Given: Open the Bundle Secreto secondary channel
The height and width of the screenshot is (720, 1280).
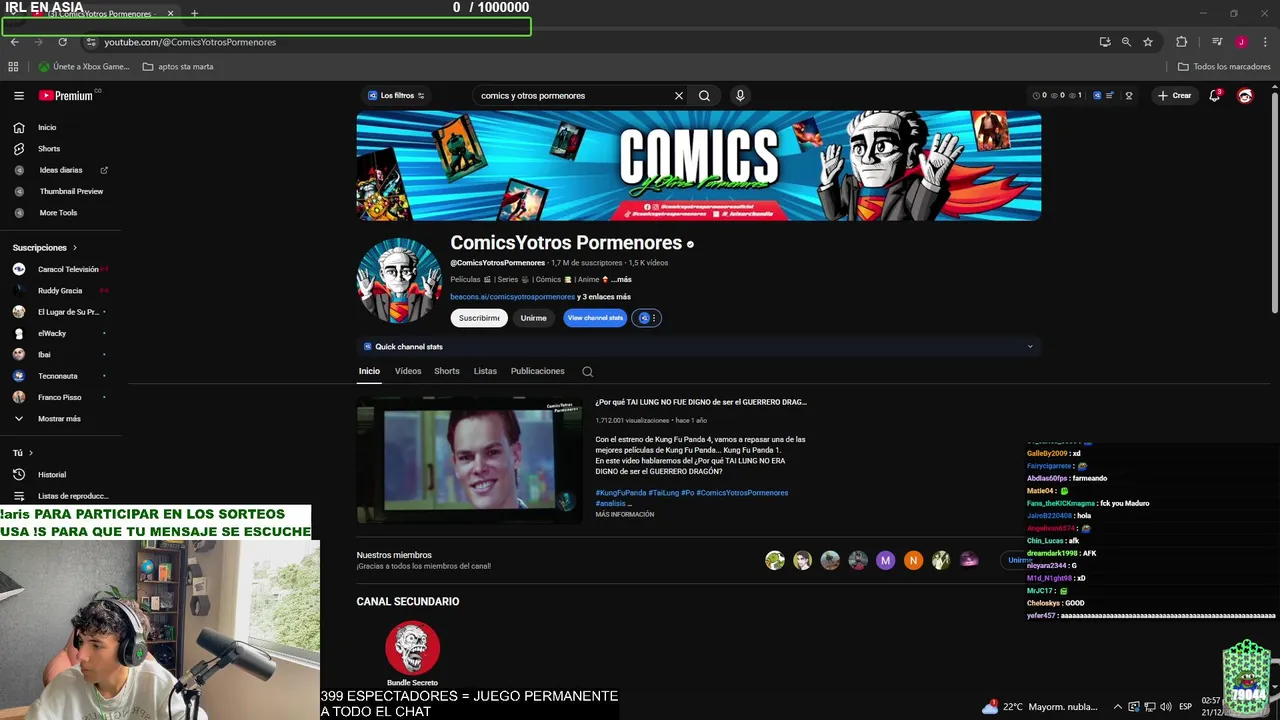Looking at the screenshot, I should [412, 653].
